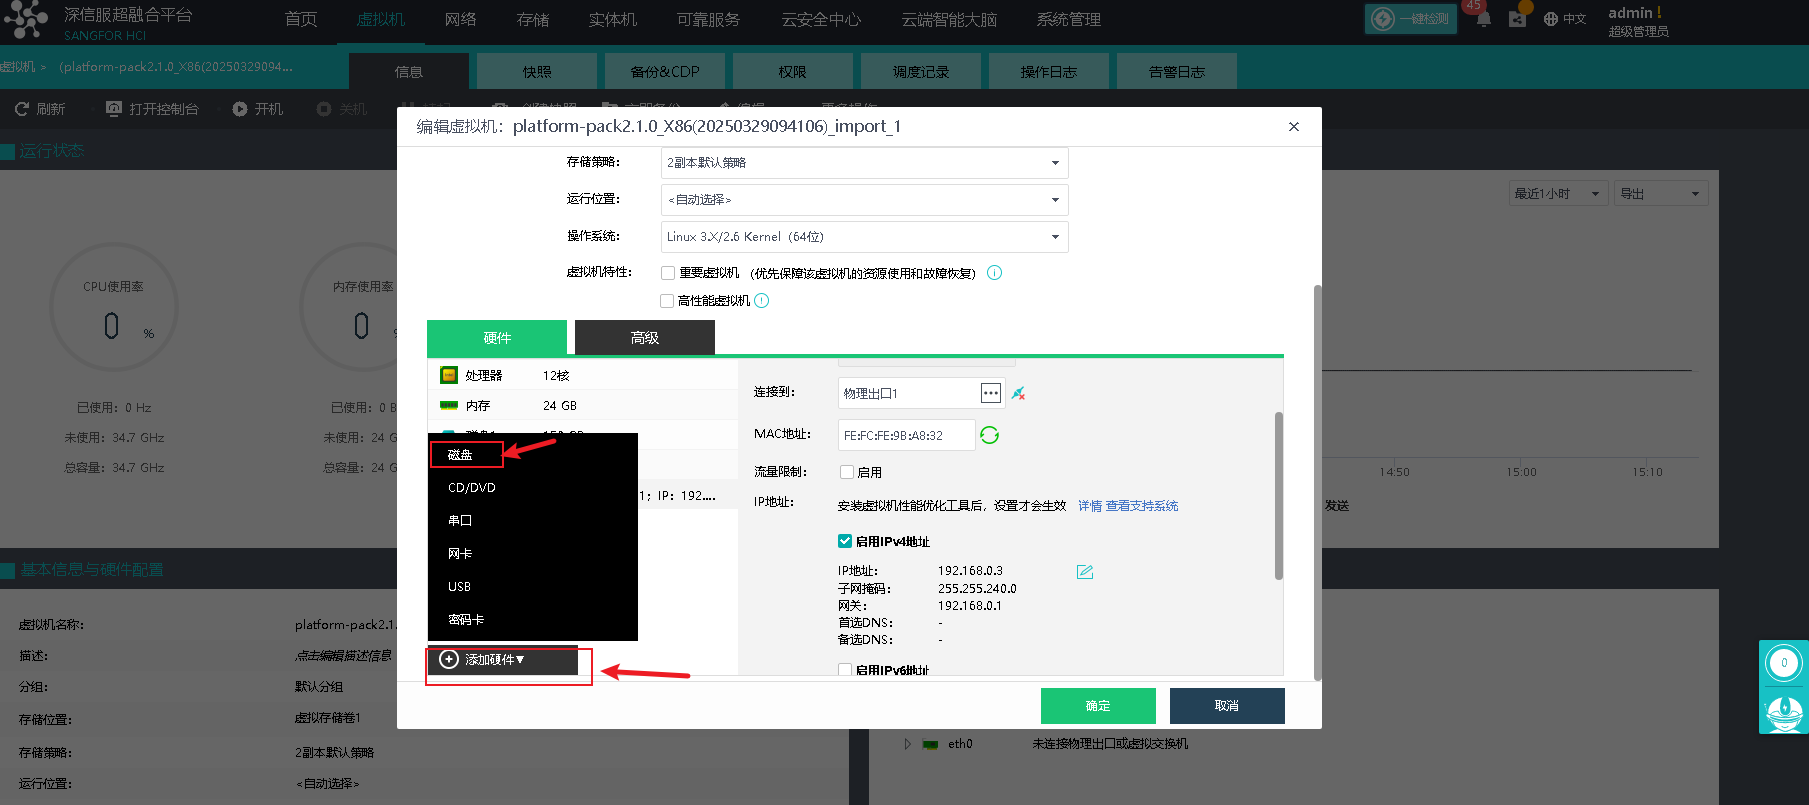Open the 物理出口1 browse ellipsis button

click(x=990, y=393)
